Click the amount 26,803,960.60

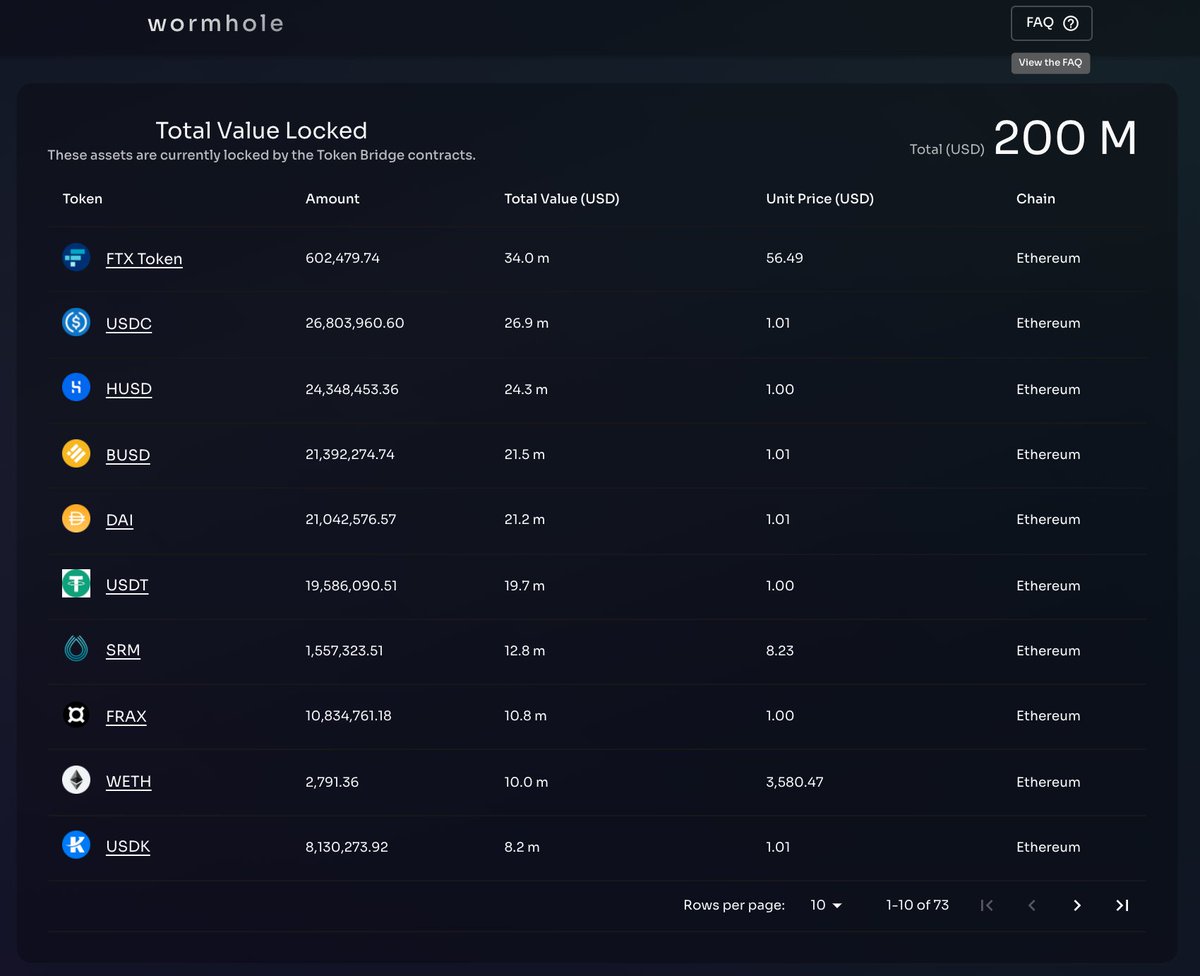355,323
